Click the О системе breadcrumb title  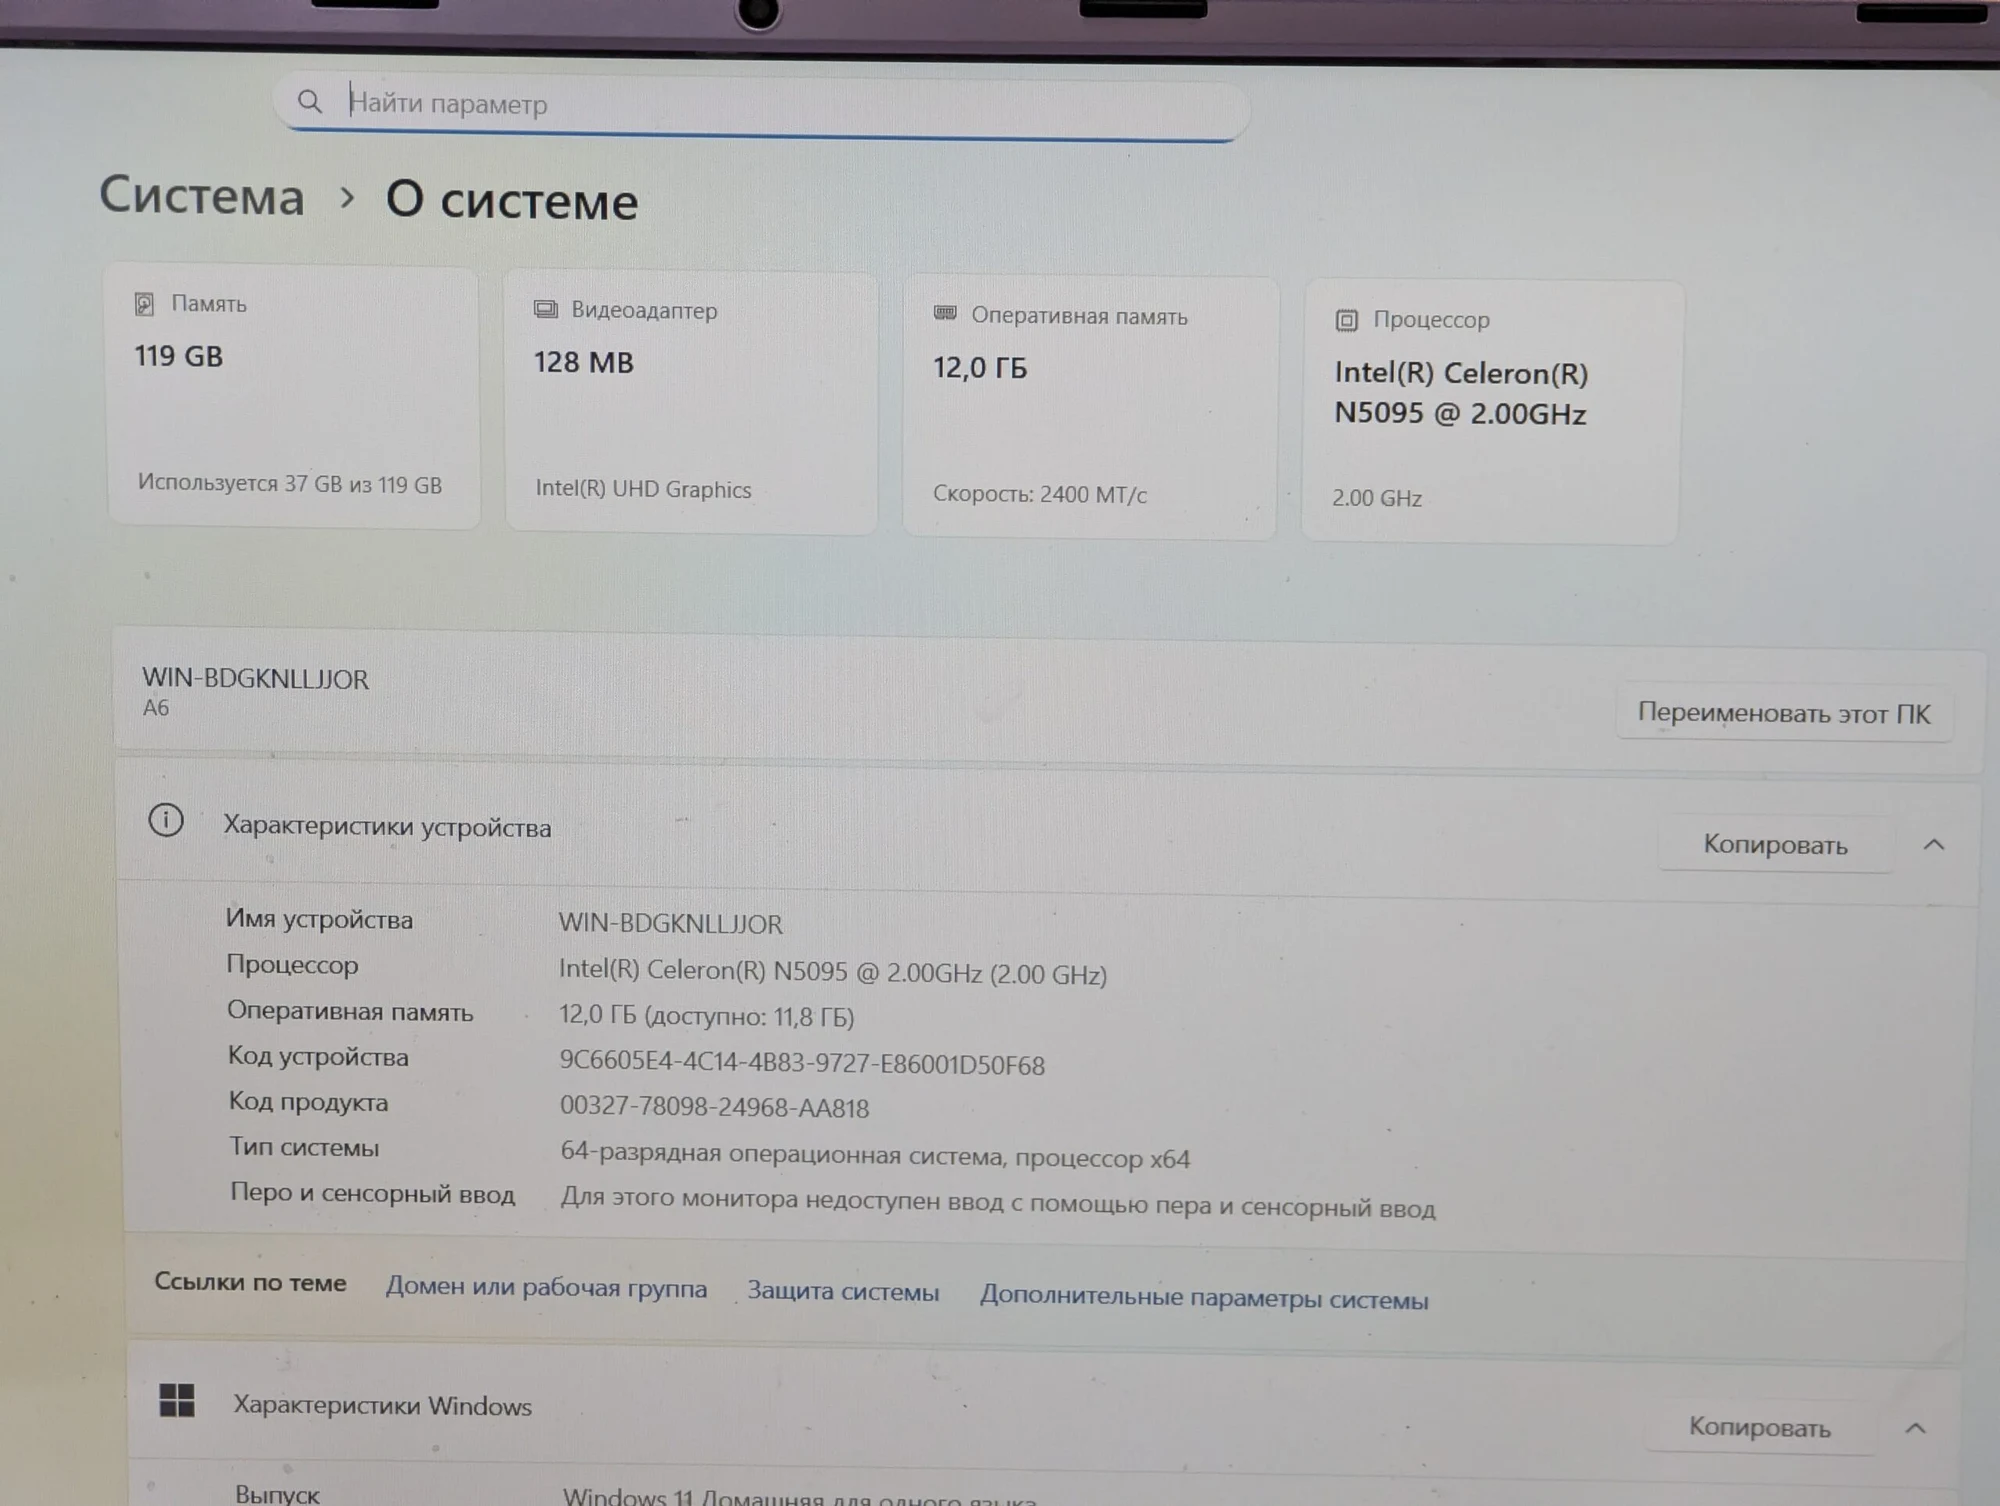point(512,200)
